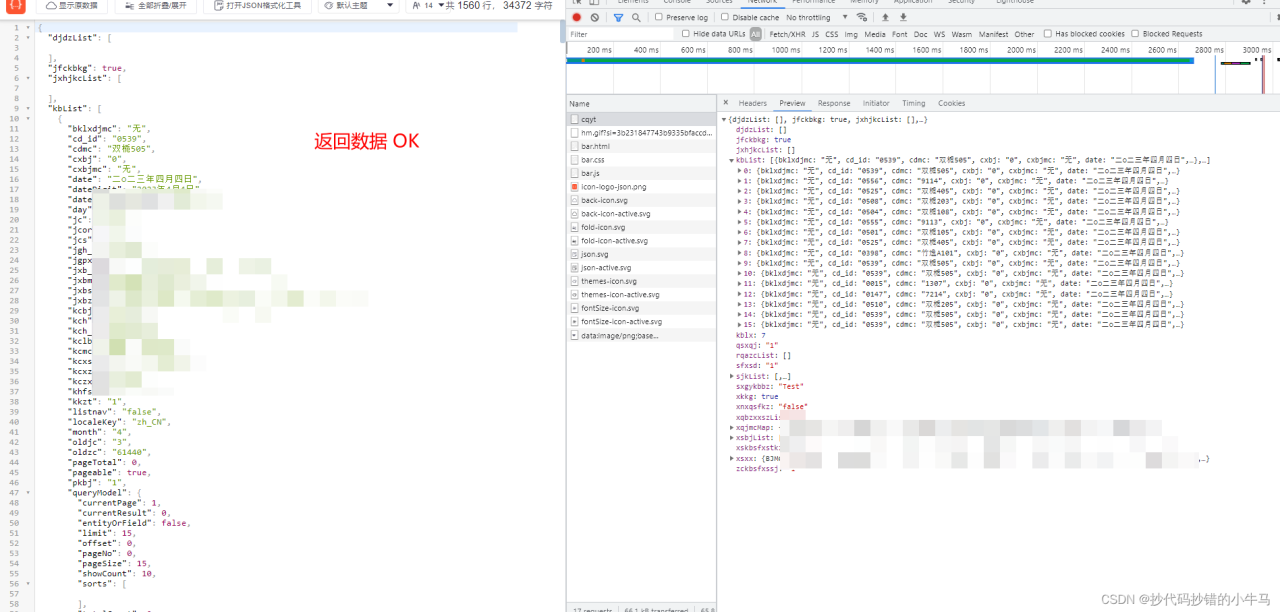This screenshot has height=612, width=1280.
Task: Toggle the network filter funnel icon
Action: tap(618, 18)
